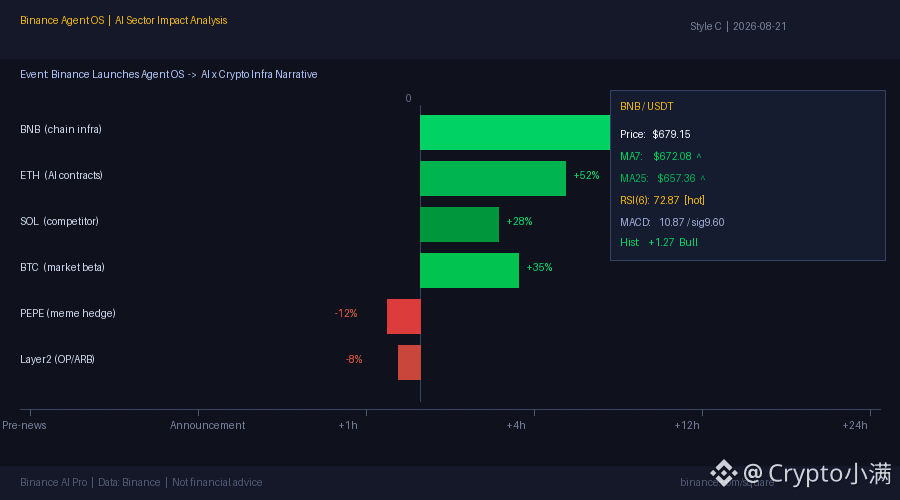Viewport: 900px width, 500px height.
Task: Click the event text about Binance Launches AgentOS
Action: pyautogui.click(x=169, y=74)
